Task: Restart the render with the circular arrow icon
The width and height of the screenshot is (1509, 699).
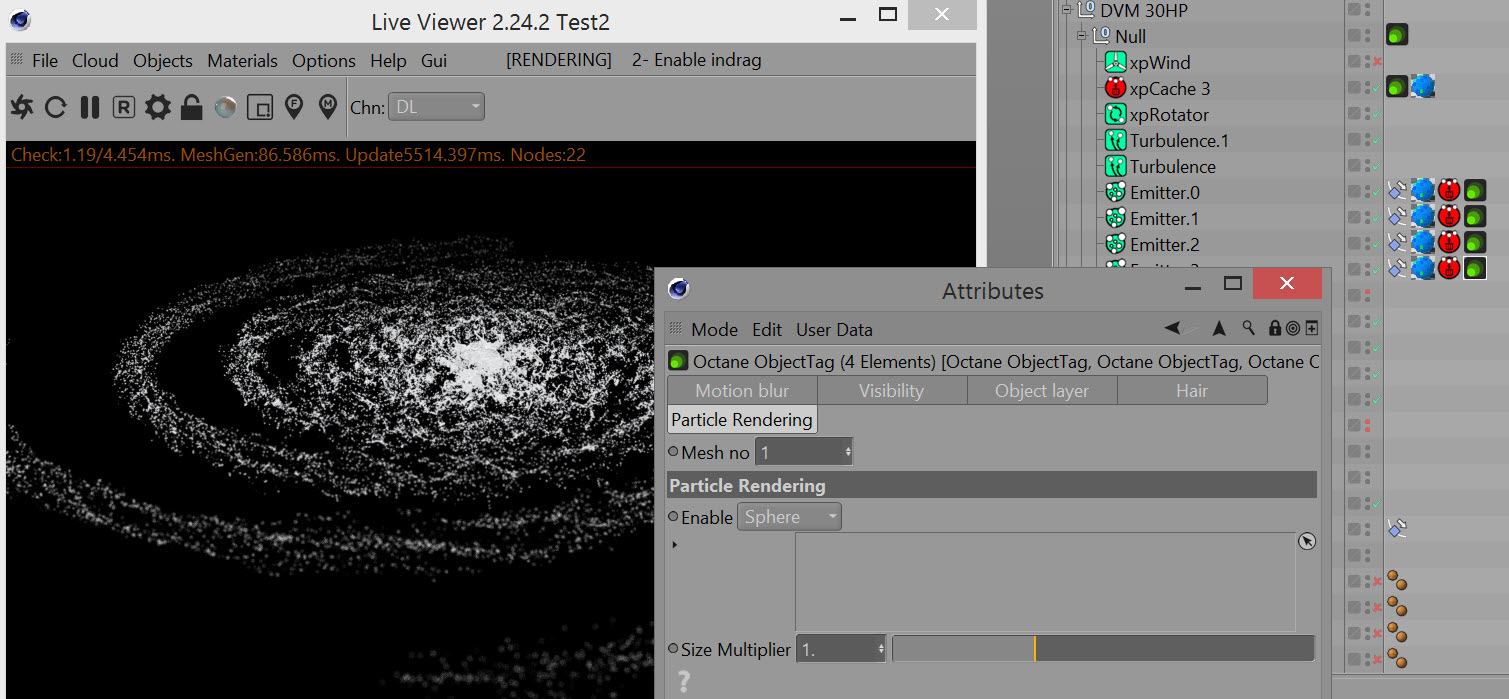Action: click(56, 107)
